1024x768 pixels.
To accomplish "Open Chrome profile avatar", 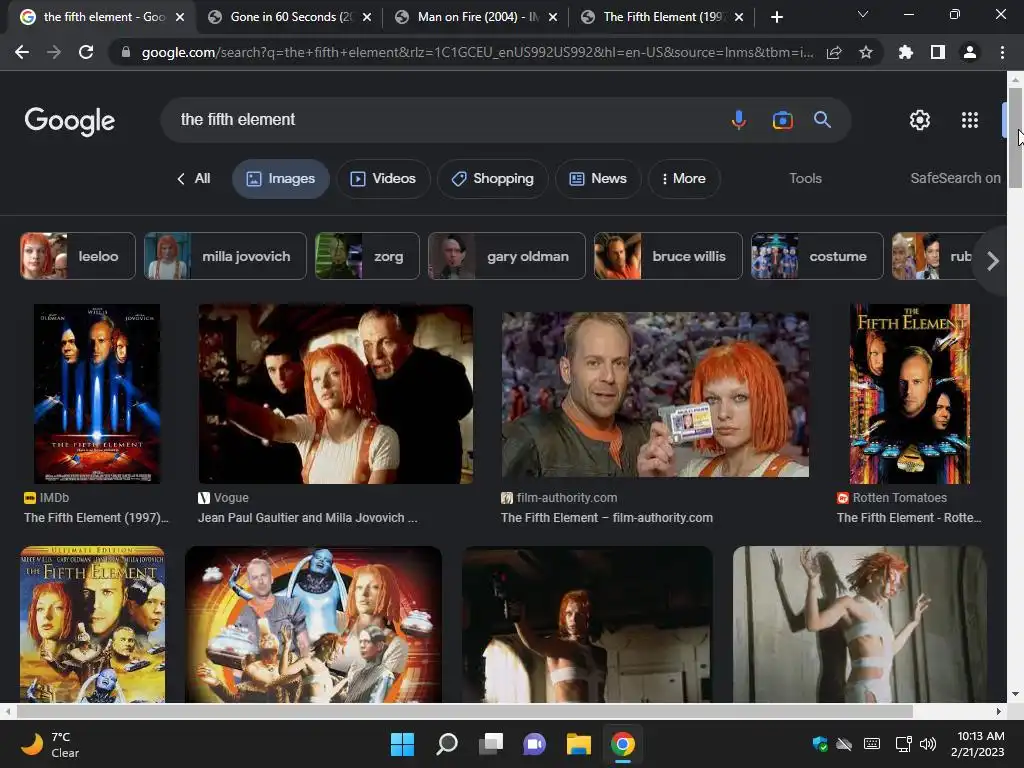I will 970,52.
